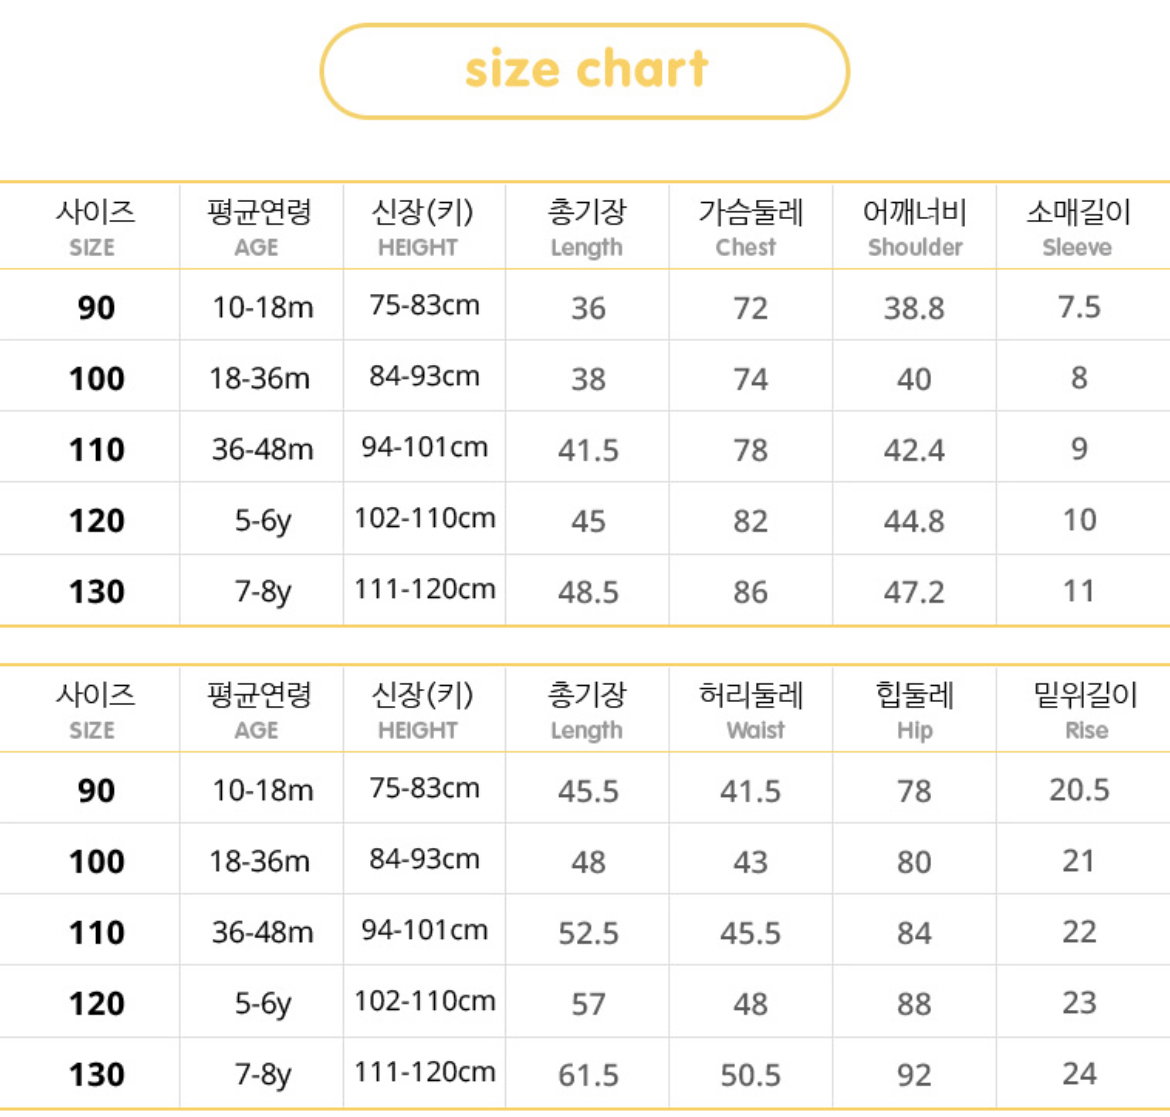Viewport: 1170px width, 1117px height.
Task: Click shoulder value 38.8
Action: [914, 308]
